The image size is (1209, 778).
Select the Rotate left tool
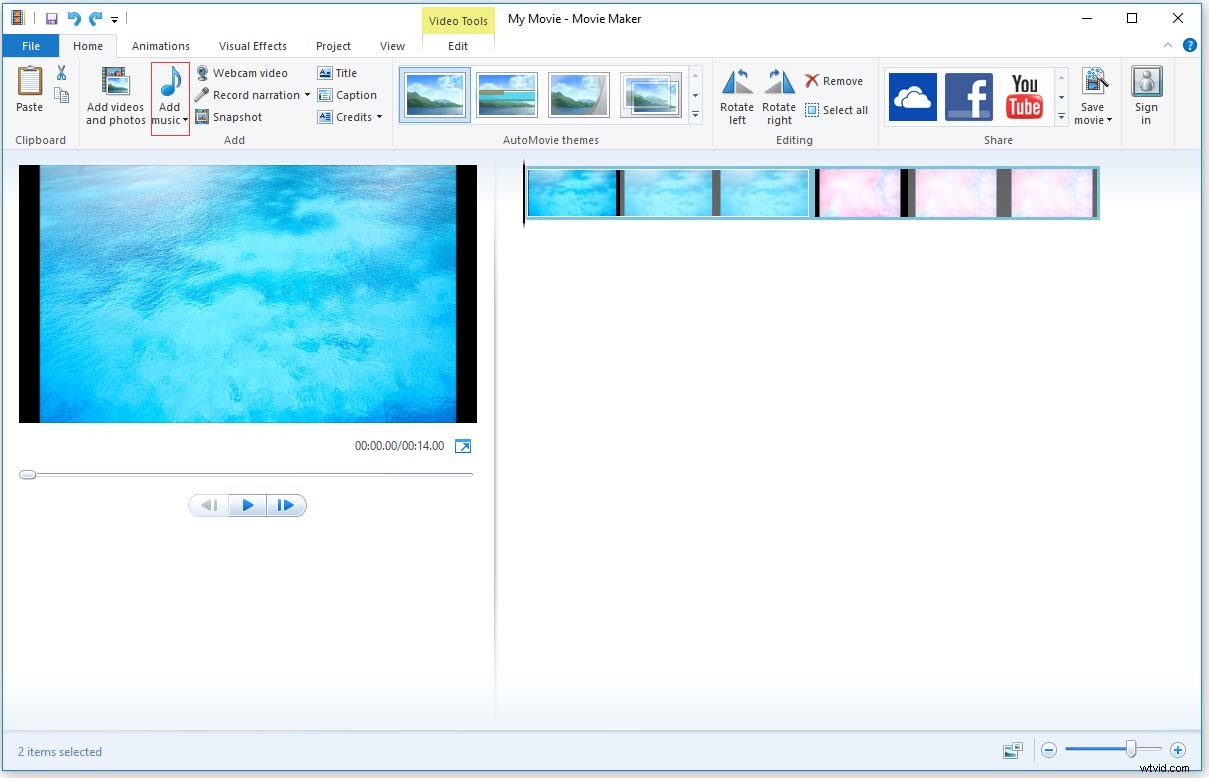click(737, 94)
